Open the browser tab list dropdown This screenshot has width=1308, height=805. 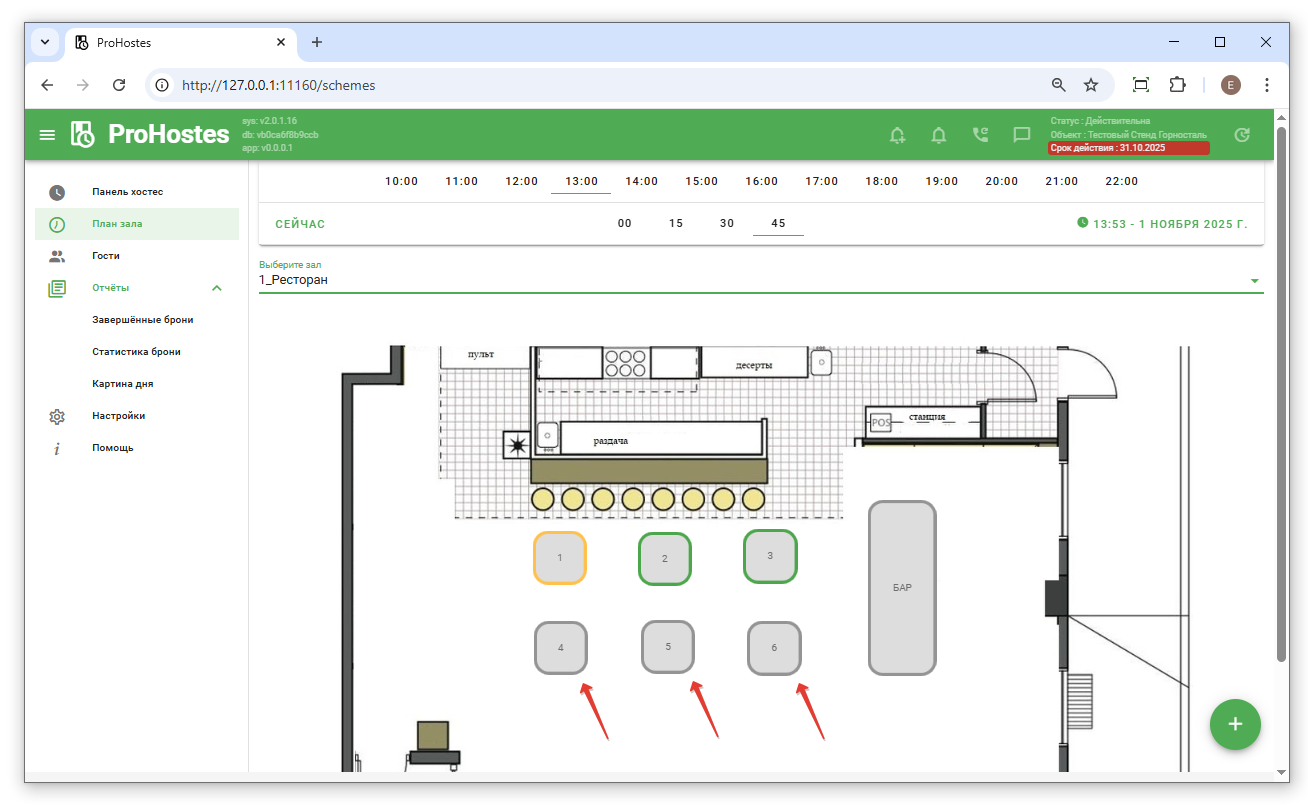[45, 42]
